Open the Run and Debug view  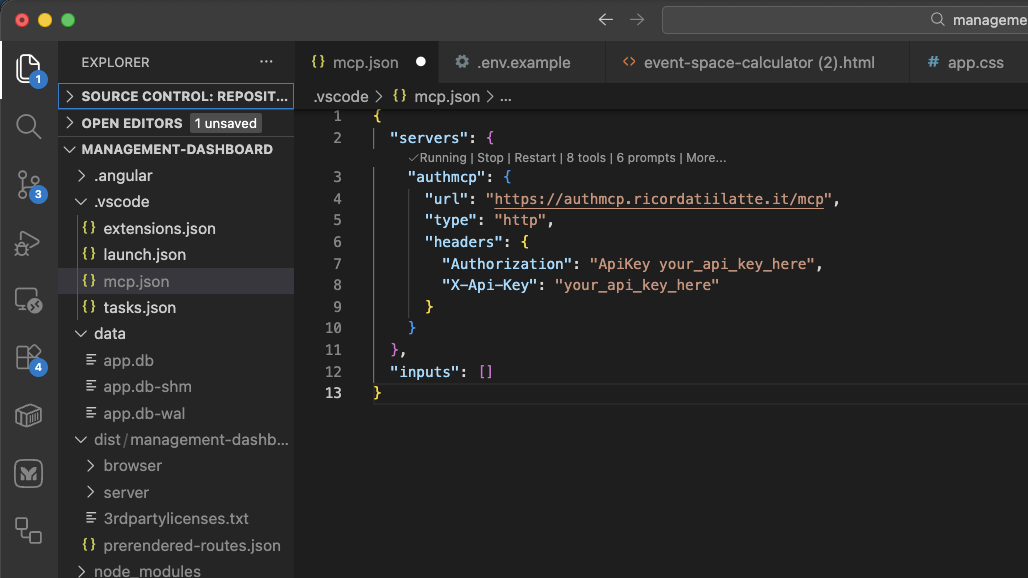coord(28,242)
